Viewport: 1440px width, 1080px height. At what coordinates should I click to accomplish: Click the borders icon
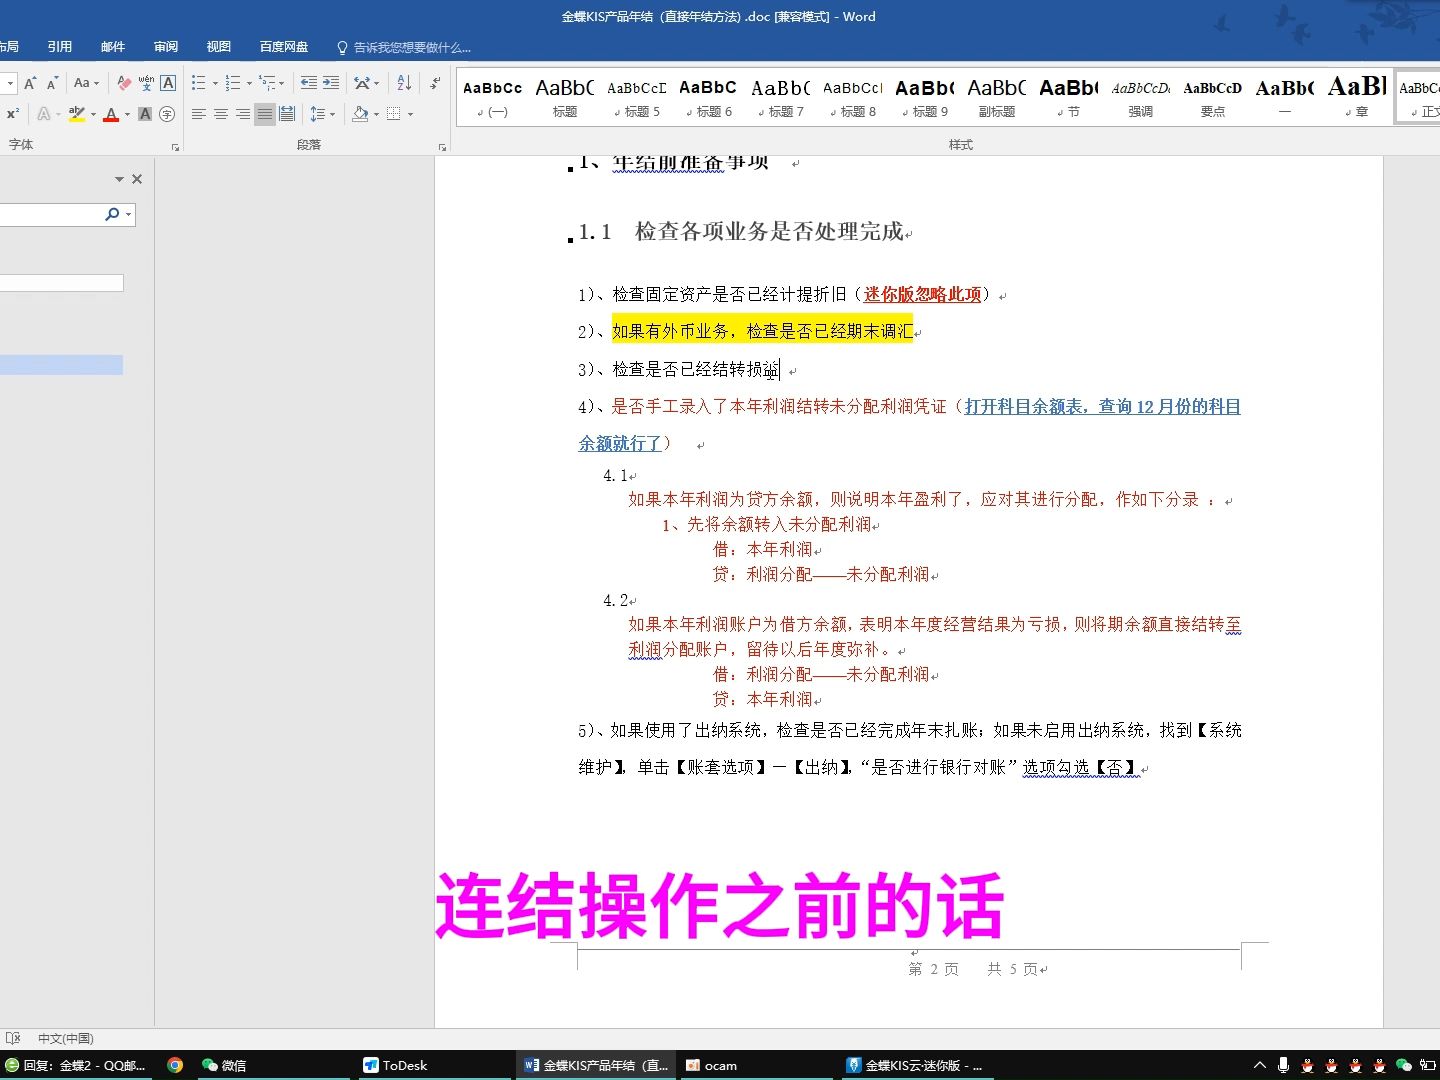[394, 114]
